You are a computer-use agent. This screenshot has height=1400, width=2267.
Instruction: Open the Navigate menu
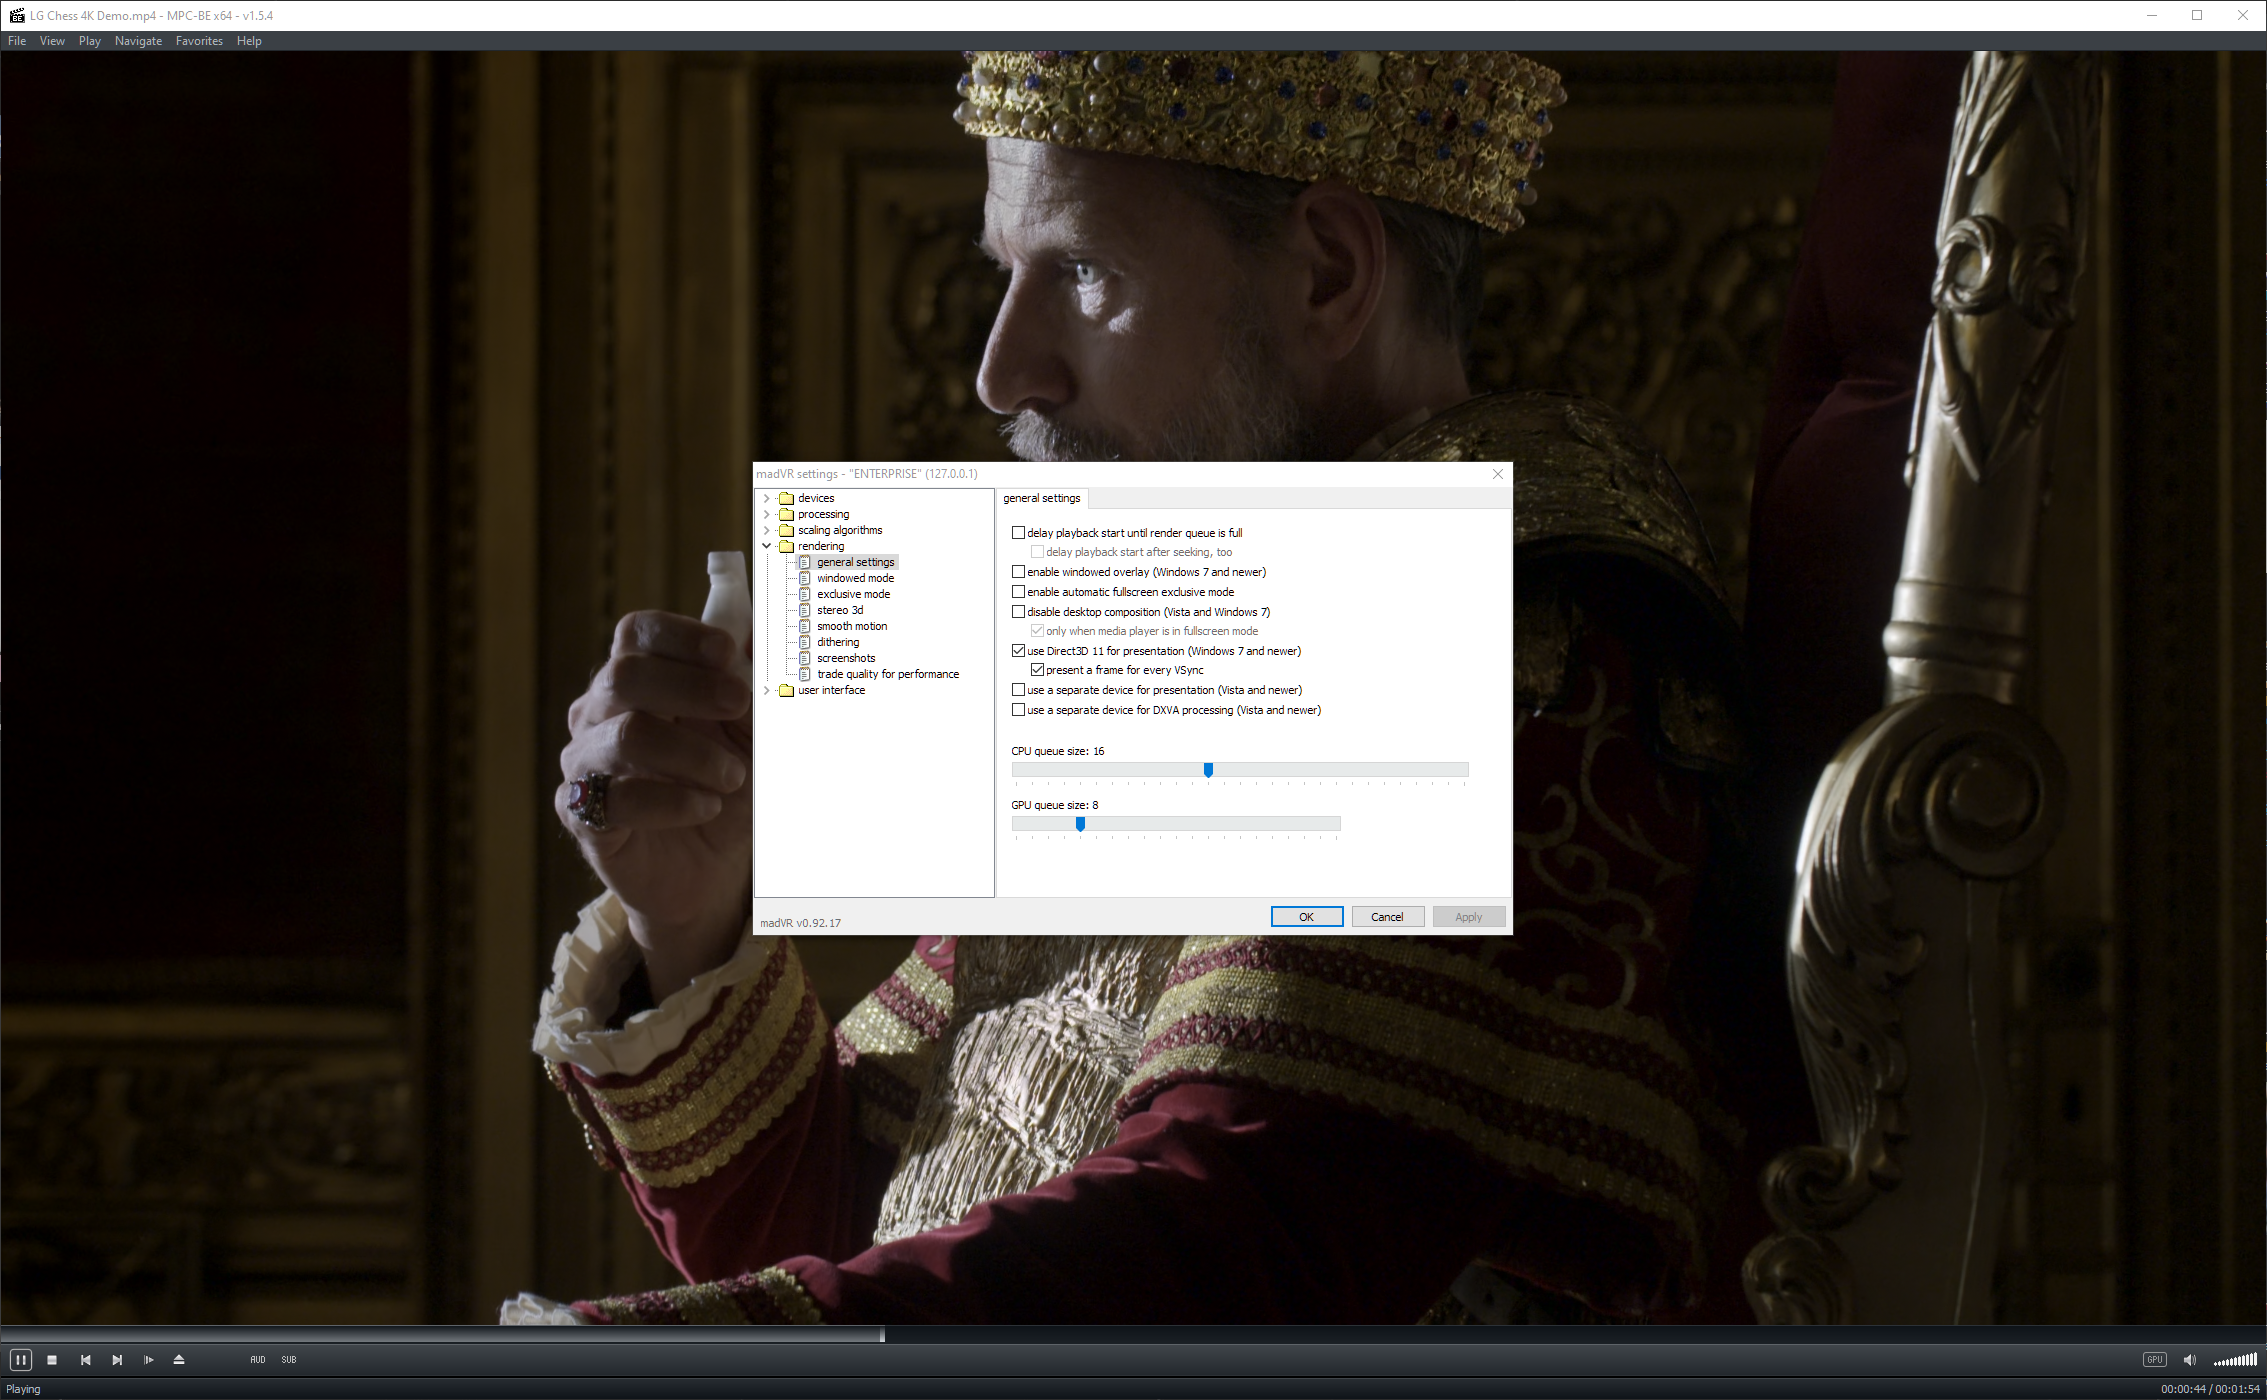[138, 41]
